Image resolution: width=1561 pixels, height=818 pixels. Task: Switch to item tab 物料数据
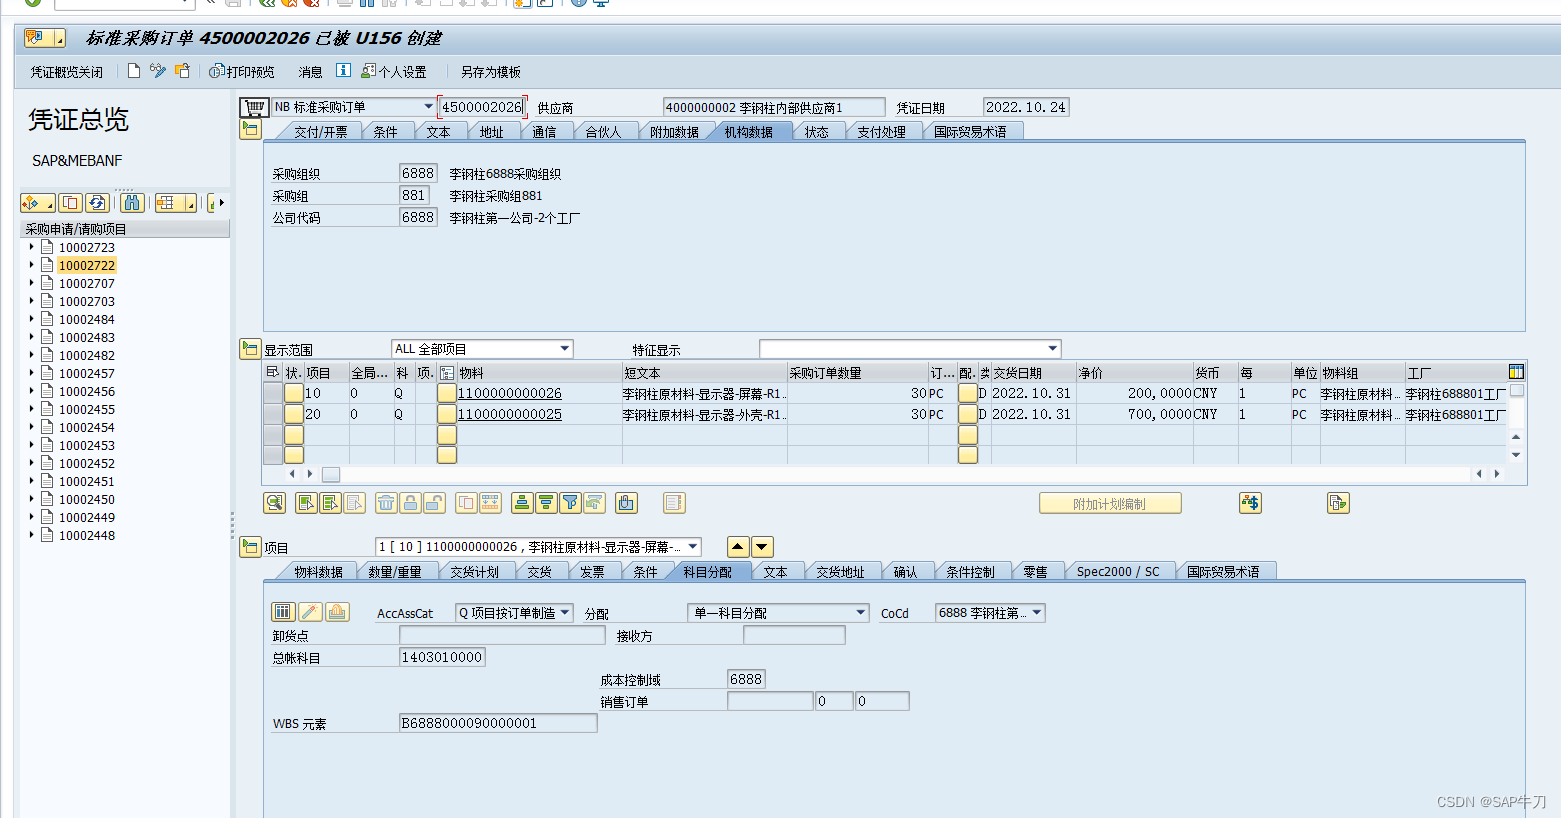point(318,571)
